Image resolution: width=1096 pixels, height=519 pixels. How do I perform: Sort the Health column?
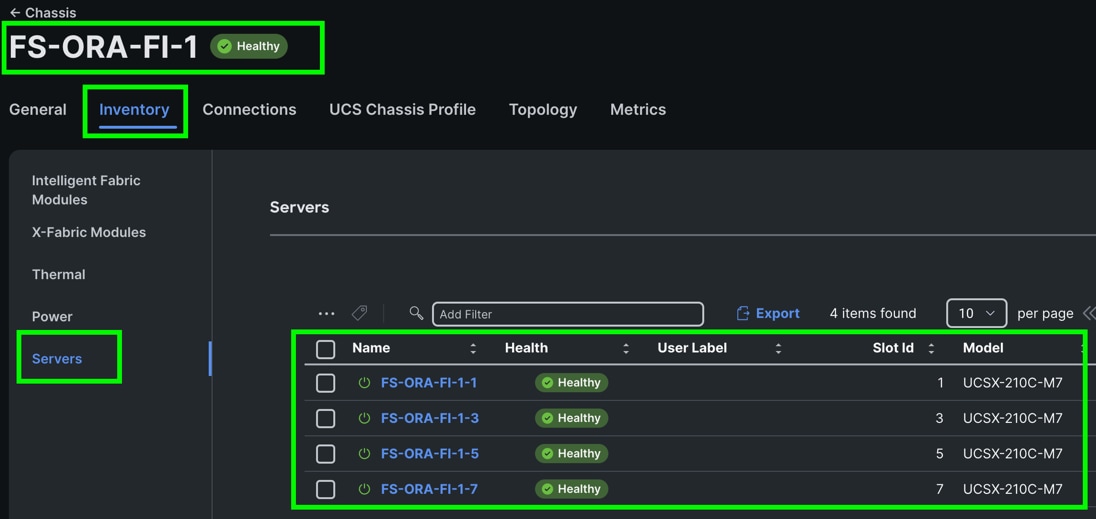[x=626, y=349]
